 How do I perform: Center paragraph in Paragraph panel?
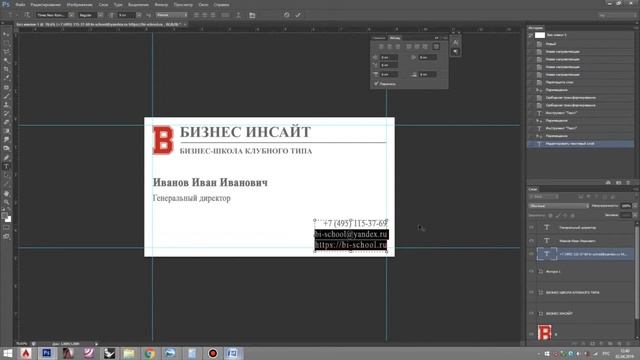[389, 47]
